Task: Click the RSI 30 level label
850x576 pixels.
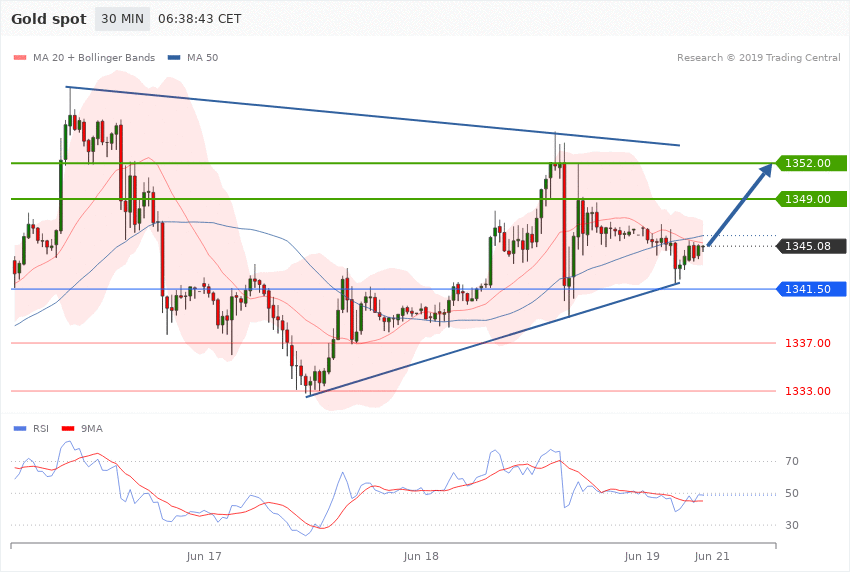Action: pyautogui.click(x=792, y=525)
